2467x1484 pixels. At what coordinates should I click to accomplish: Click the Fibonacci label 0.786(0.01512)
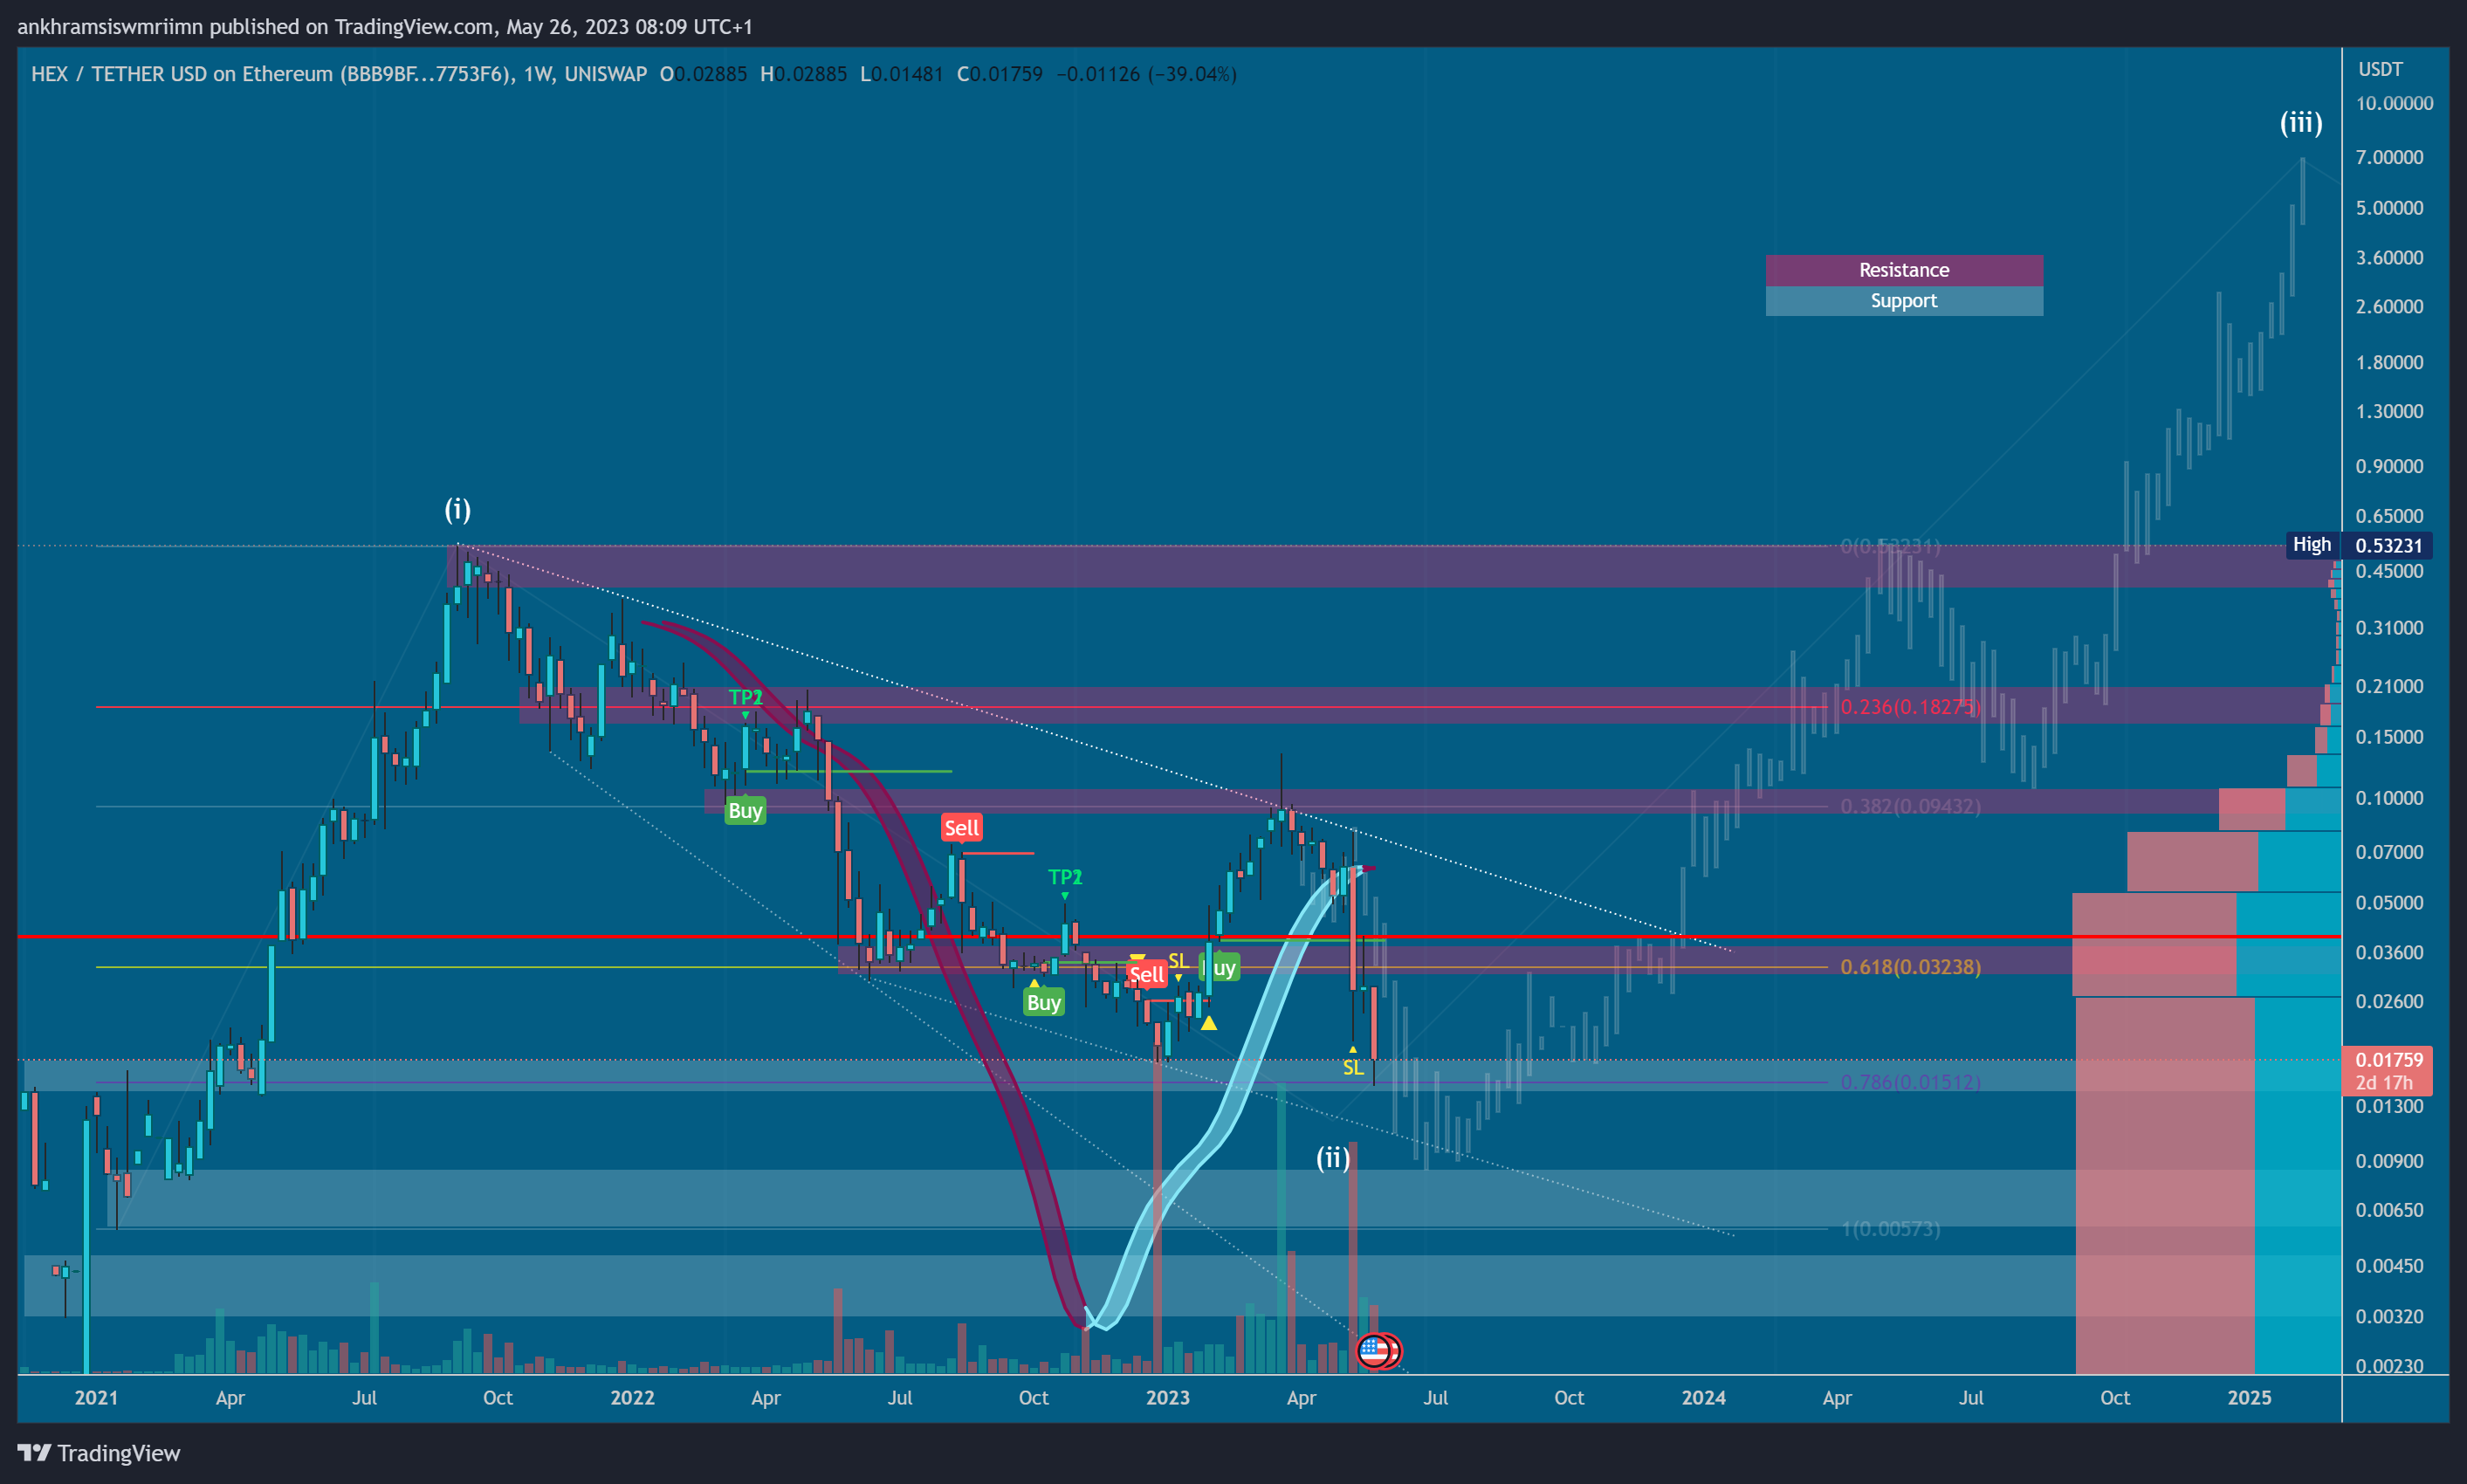1910,1082
